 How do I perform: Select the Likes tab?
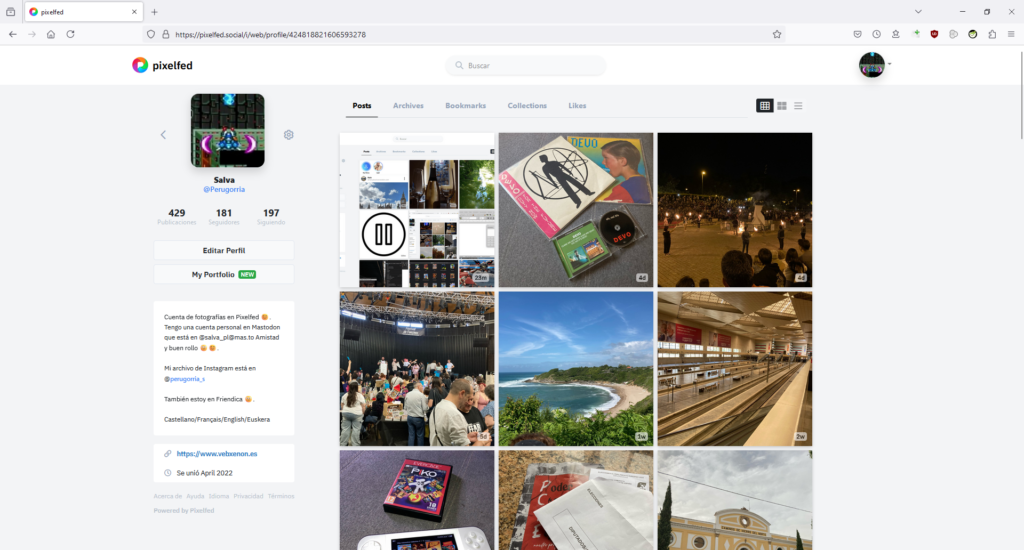pyautogui.click(x=577, y=105)
